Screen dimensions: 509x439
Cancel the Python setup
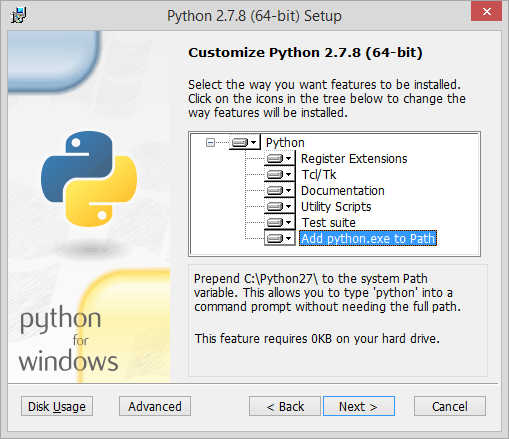pos(450,406)
